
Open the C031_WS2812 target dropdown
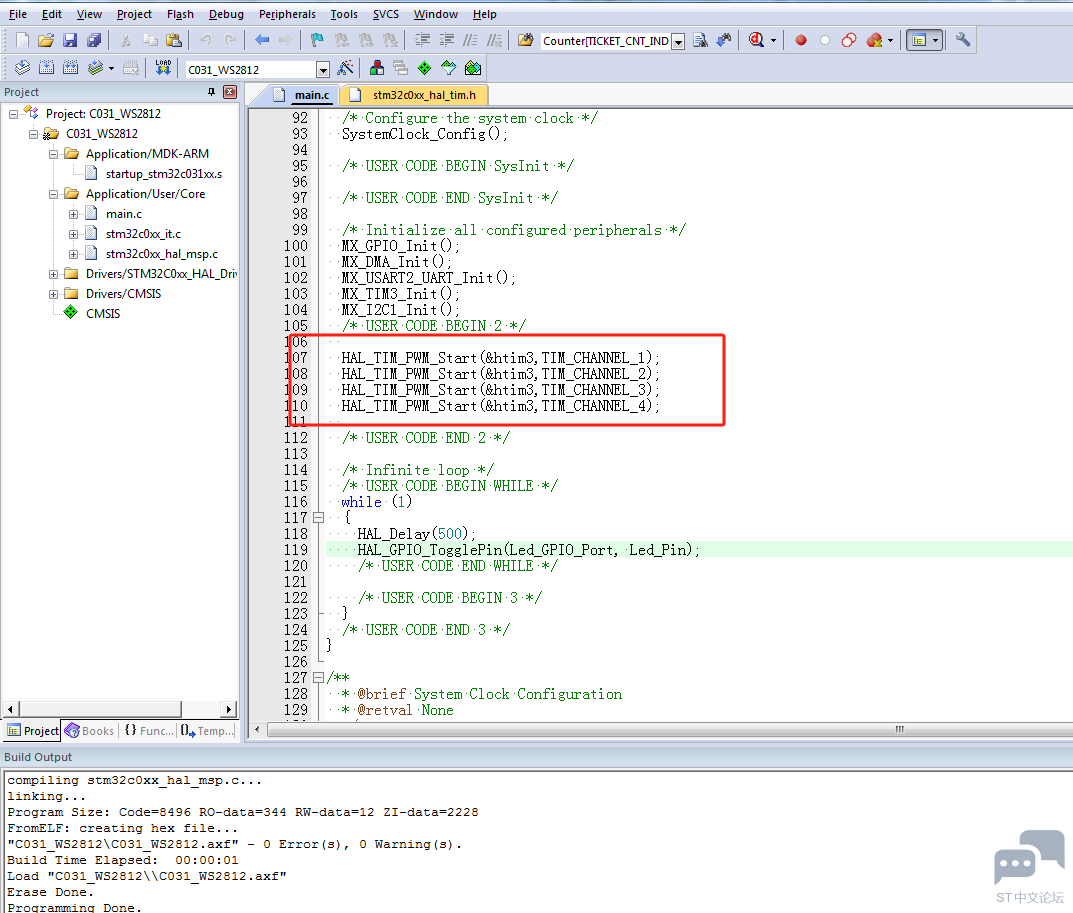[x=323, y=69]
